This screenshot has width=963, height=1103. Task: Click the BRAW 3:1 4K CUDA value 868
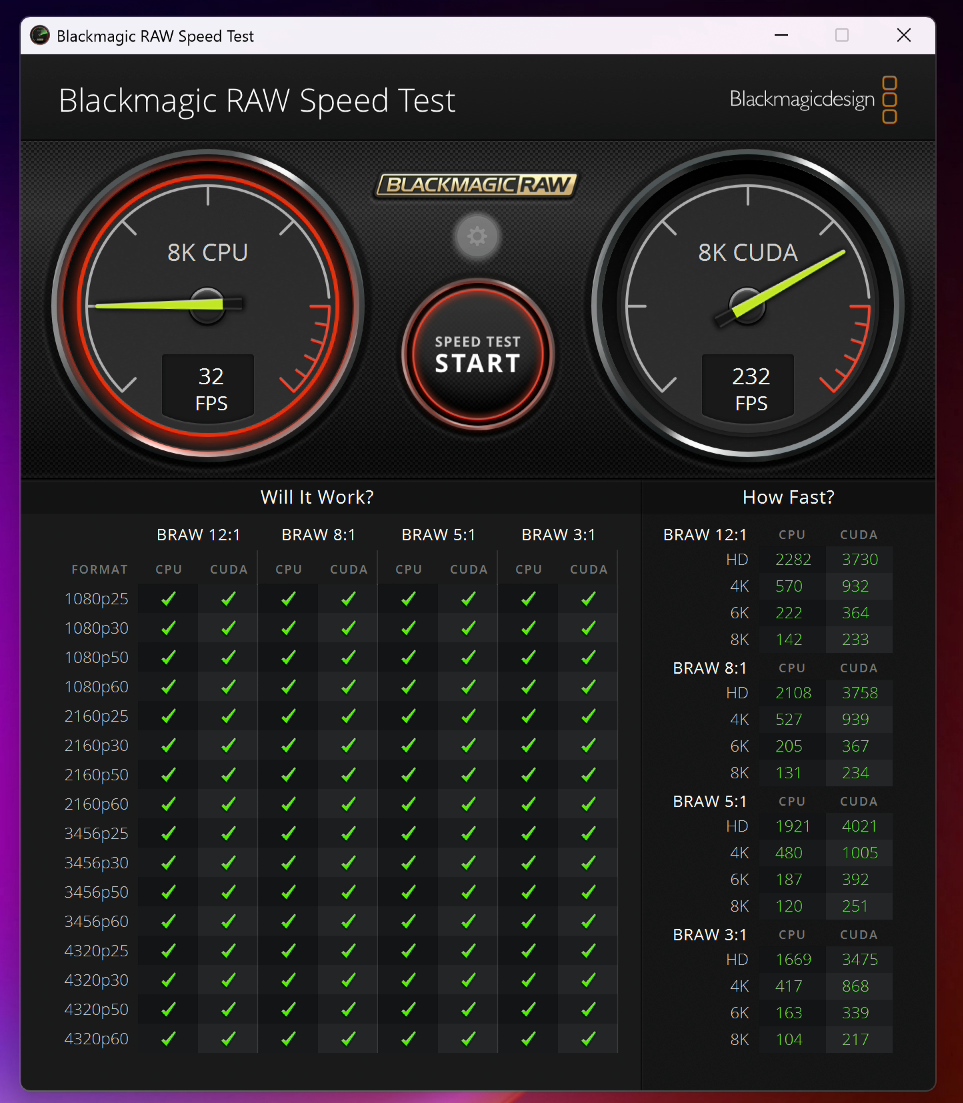coord(855,987)
